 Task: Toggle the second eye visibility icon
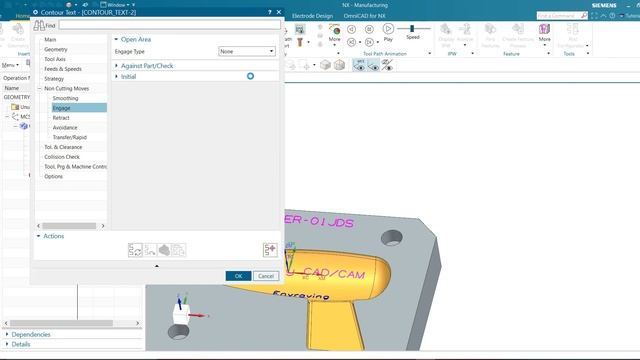(373, 65)
